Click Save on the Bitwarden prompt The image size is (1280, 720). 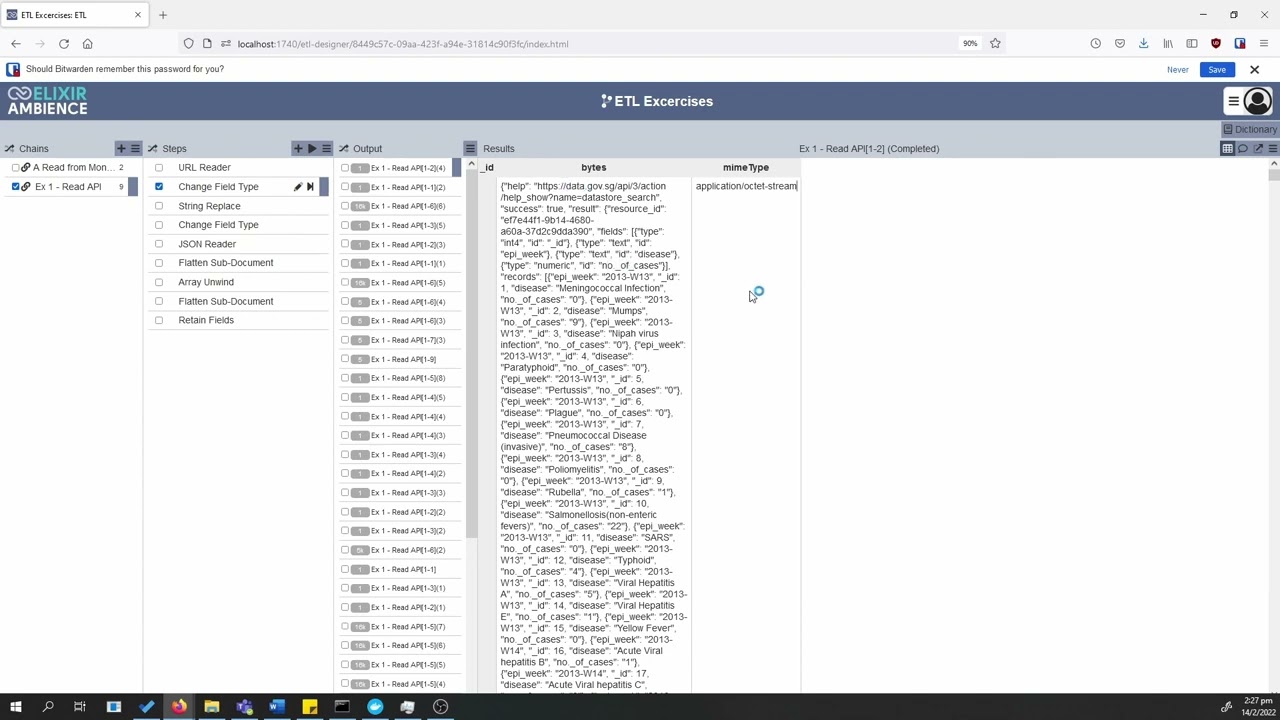[x=1217, y=70]
